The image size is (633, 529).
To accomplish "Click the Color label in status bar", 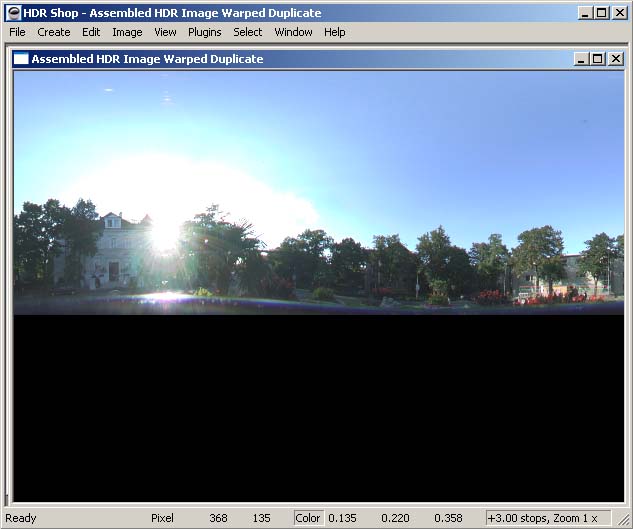I will (308, 518).
